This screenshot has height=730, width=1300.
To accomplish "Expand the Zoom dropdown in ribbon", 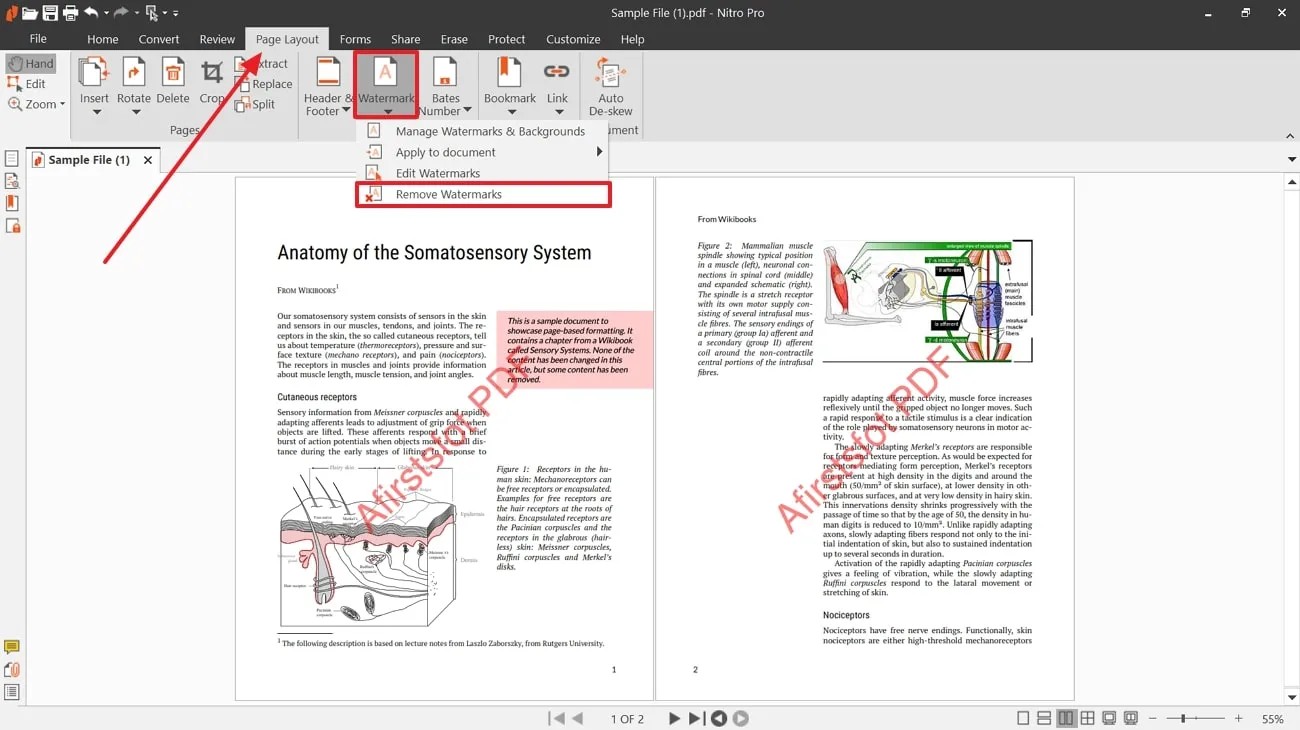I will [x=37, y=104].
